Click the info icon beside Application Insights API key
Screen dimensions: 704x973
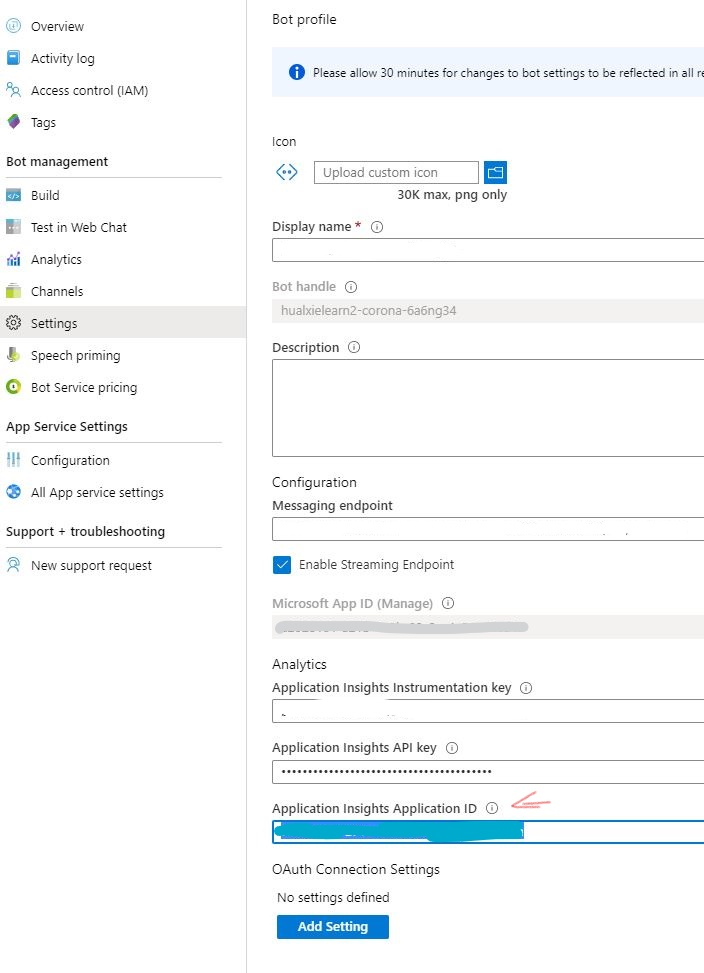coord(451,747)
